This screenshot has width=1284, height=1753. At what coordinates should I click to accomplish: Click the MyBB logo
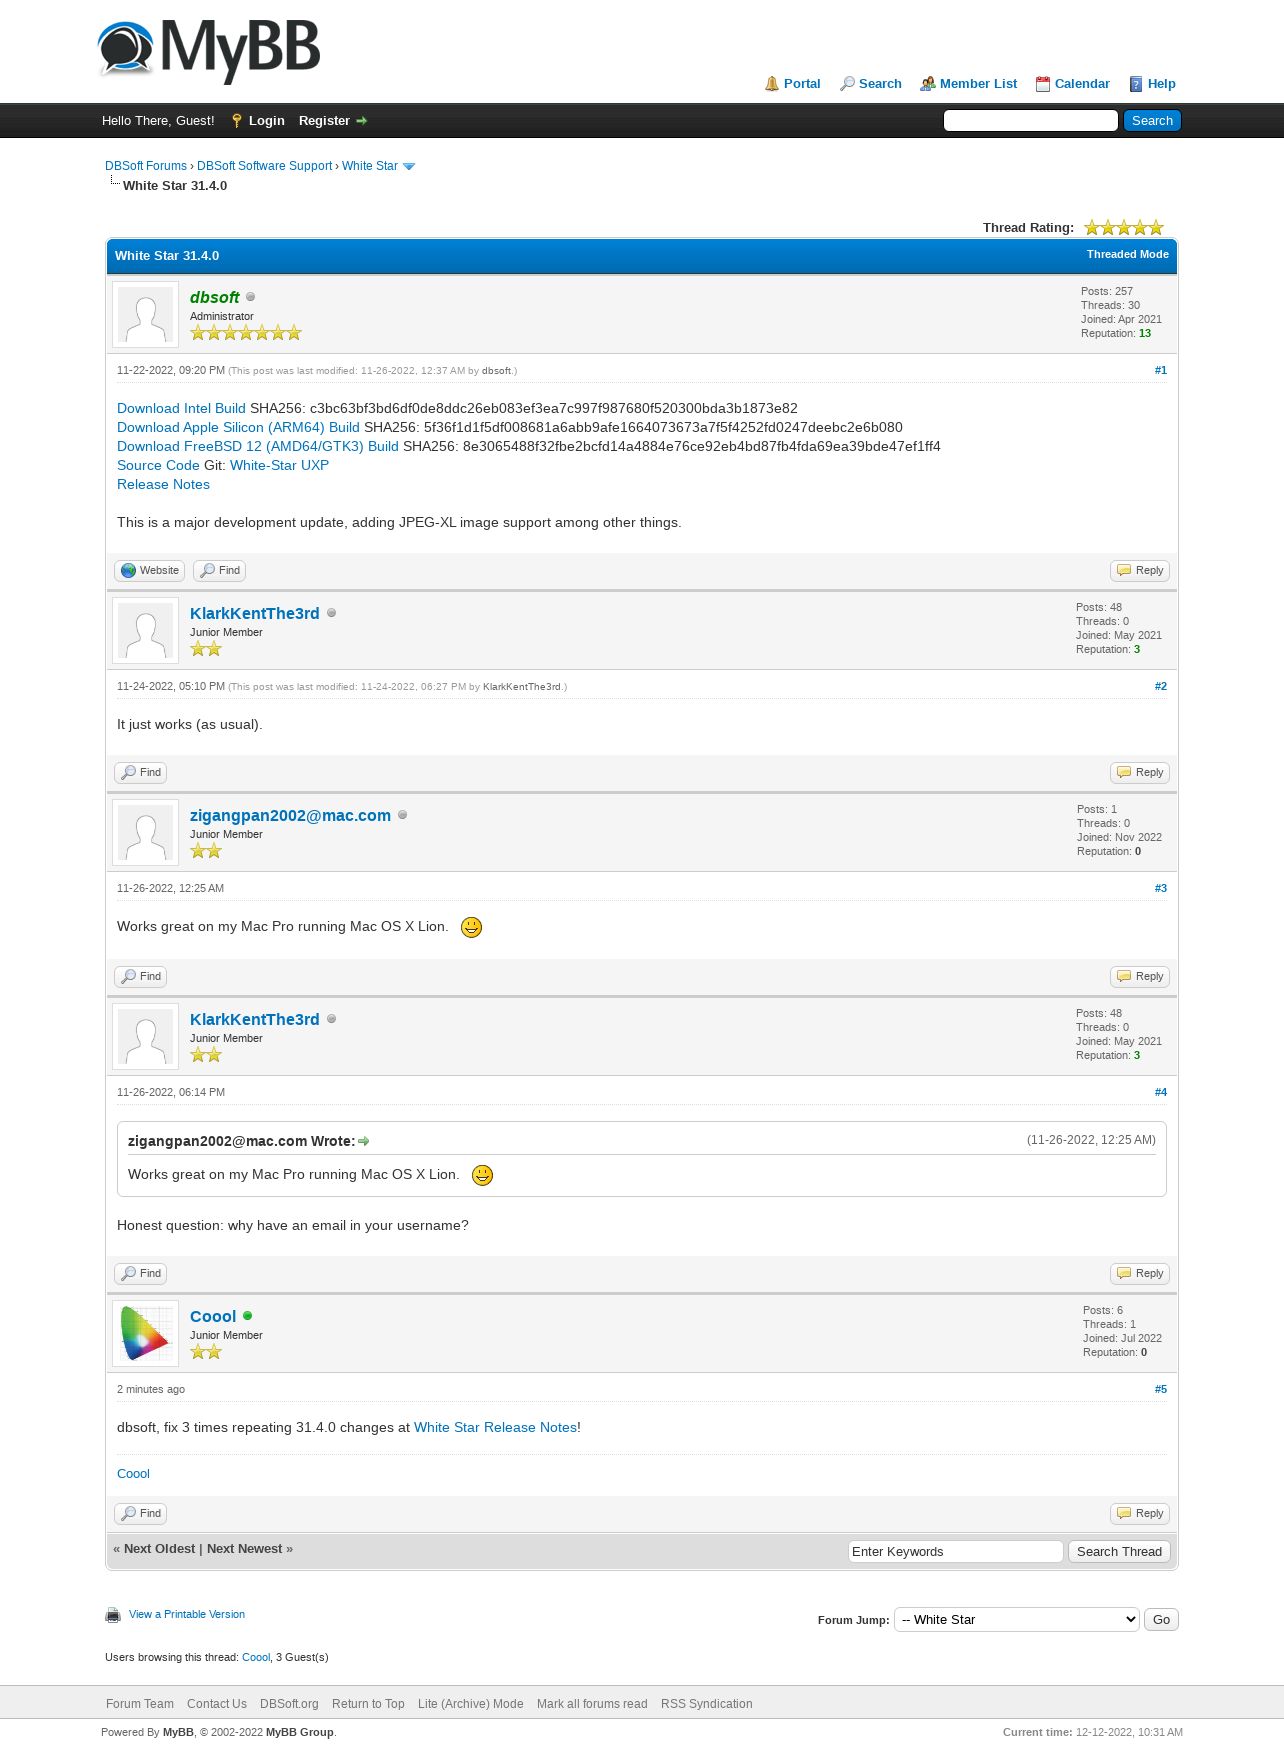[209, 50]
